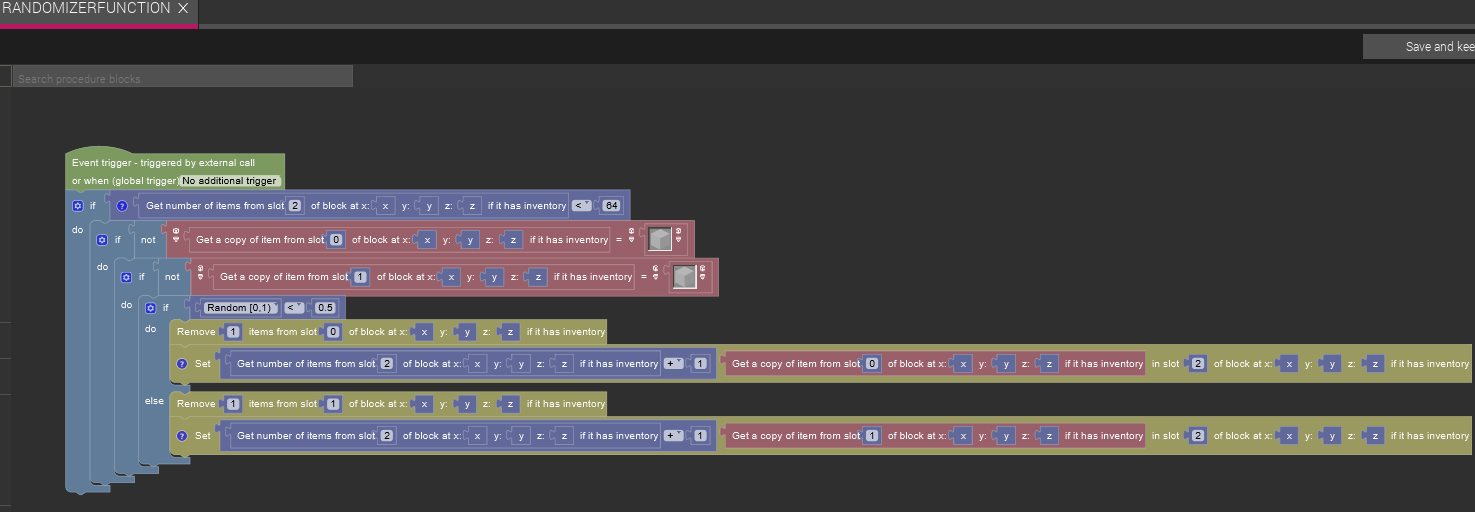1475x512 pixels.
Task: Focus the Search procedure blocks field
Action: pos(183,78)
